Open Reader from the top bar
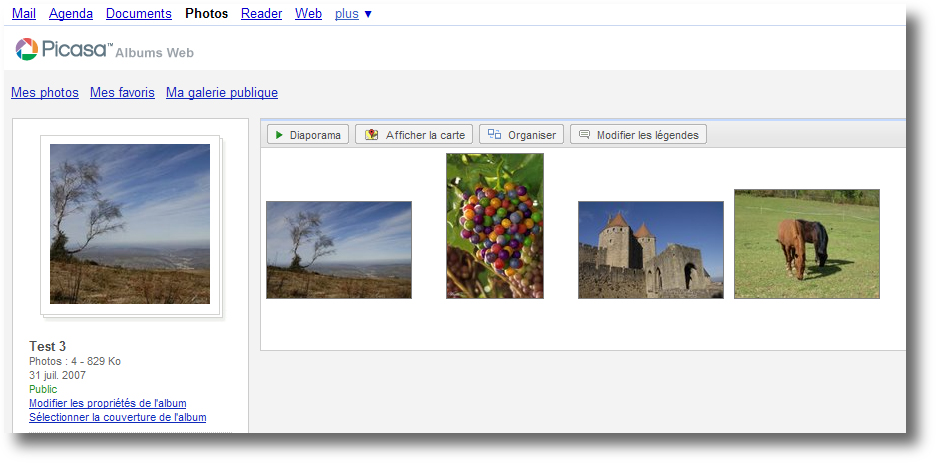Screen dimensions: 940x469 point(261,14)
